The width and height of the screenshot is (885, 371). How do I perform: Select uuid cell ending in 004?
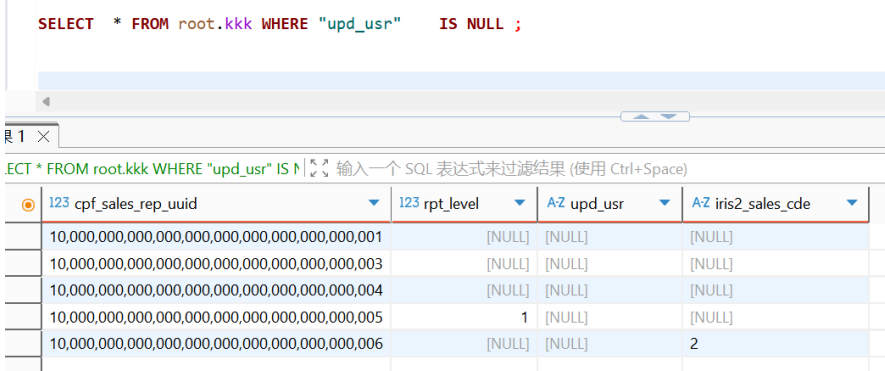coord(216,290)
